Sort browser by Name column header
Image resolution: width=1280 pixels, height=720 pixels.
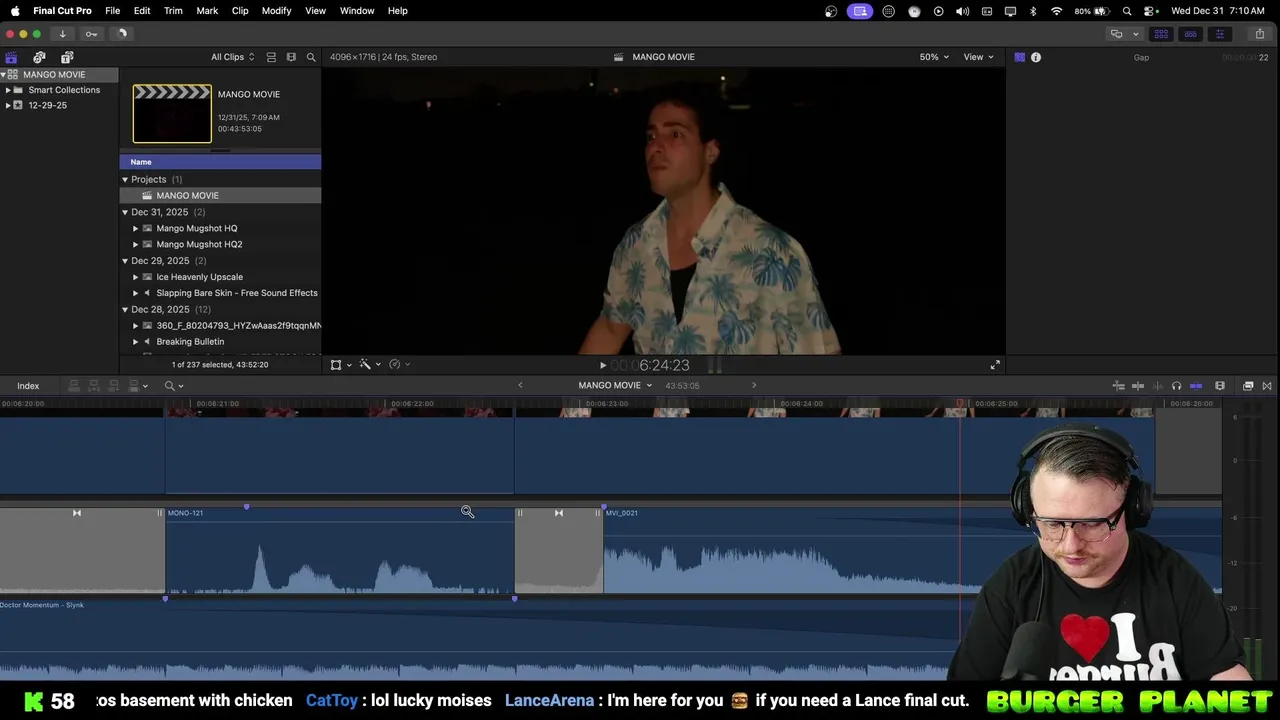(220, 162)
